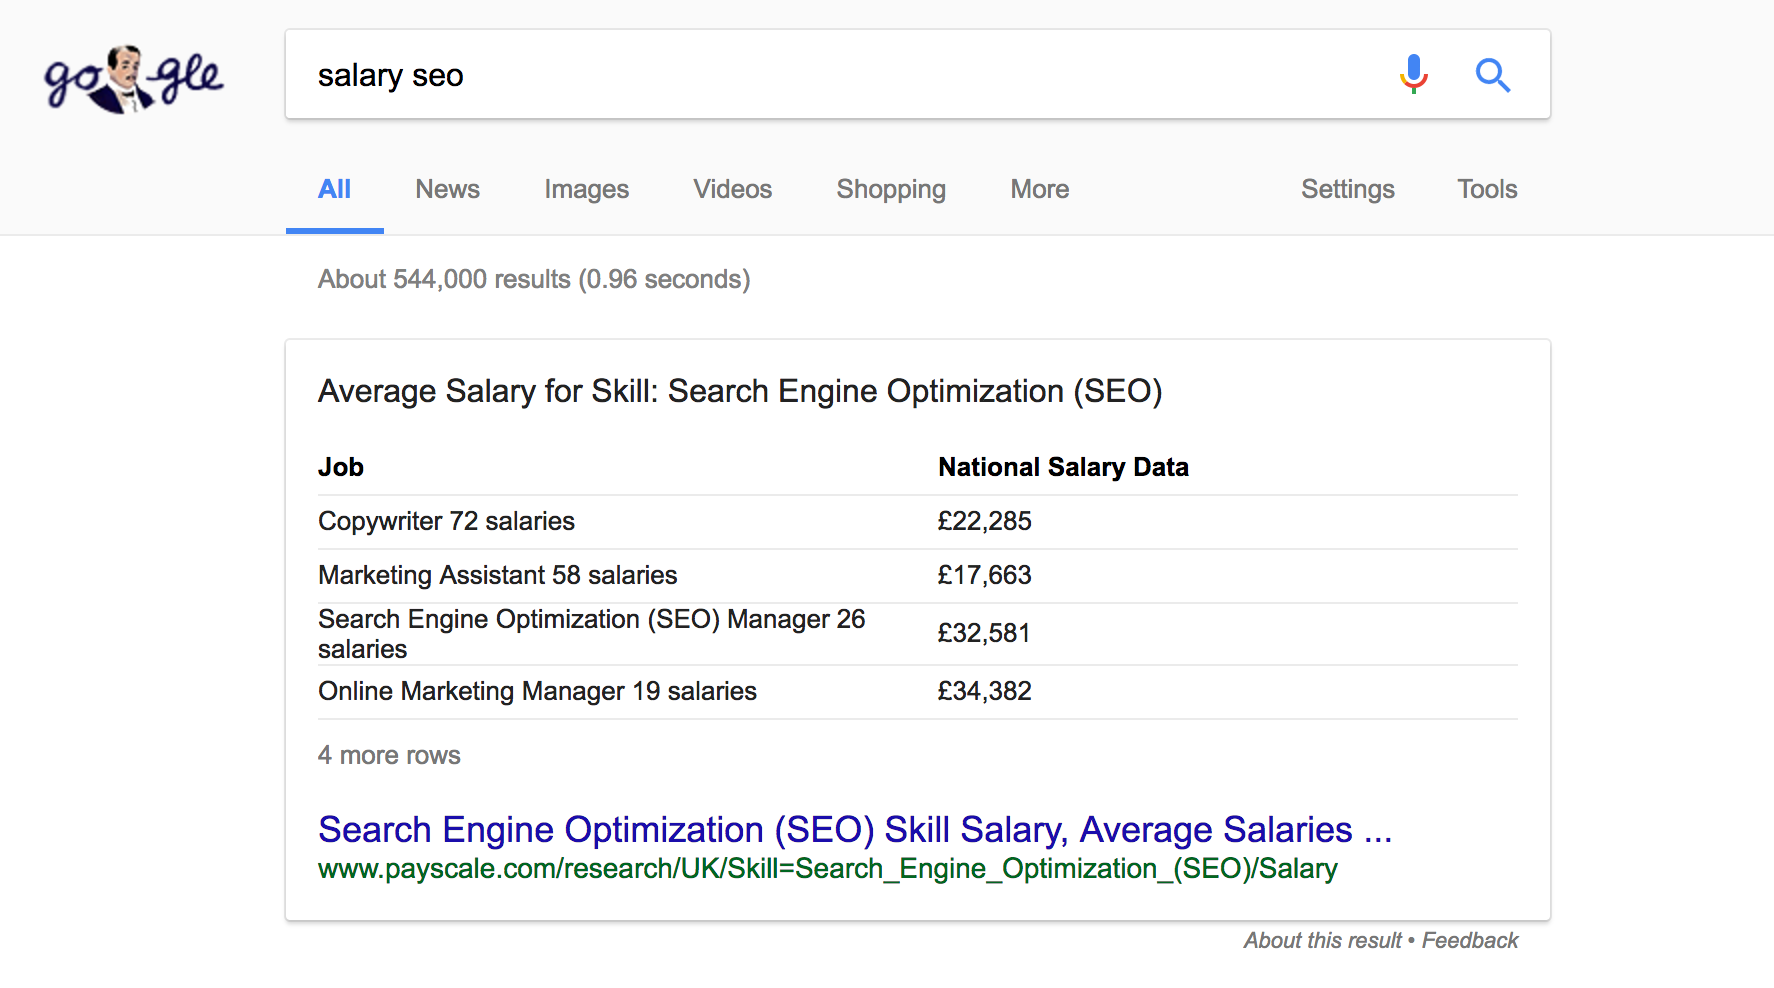Go to the Videos tab
Image resolution: width=1774 pixels, height=988 pixels.
pos(732,189)
